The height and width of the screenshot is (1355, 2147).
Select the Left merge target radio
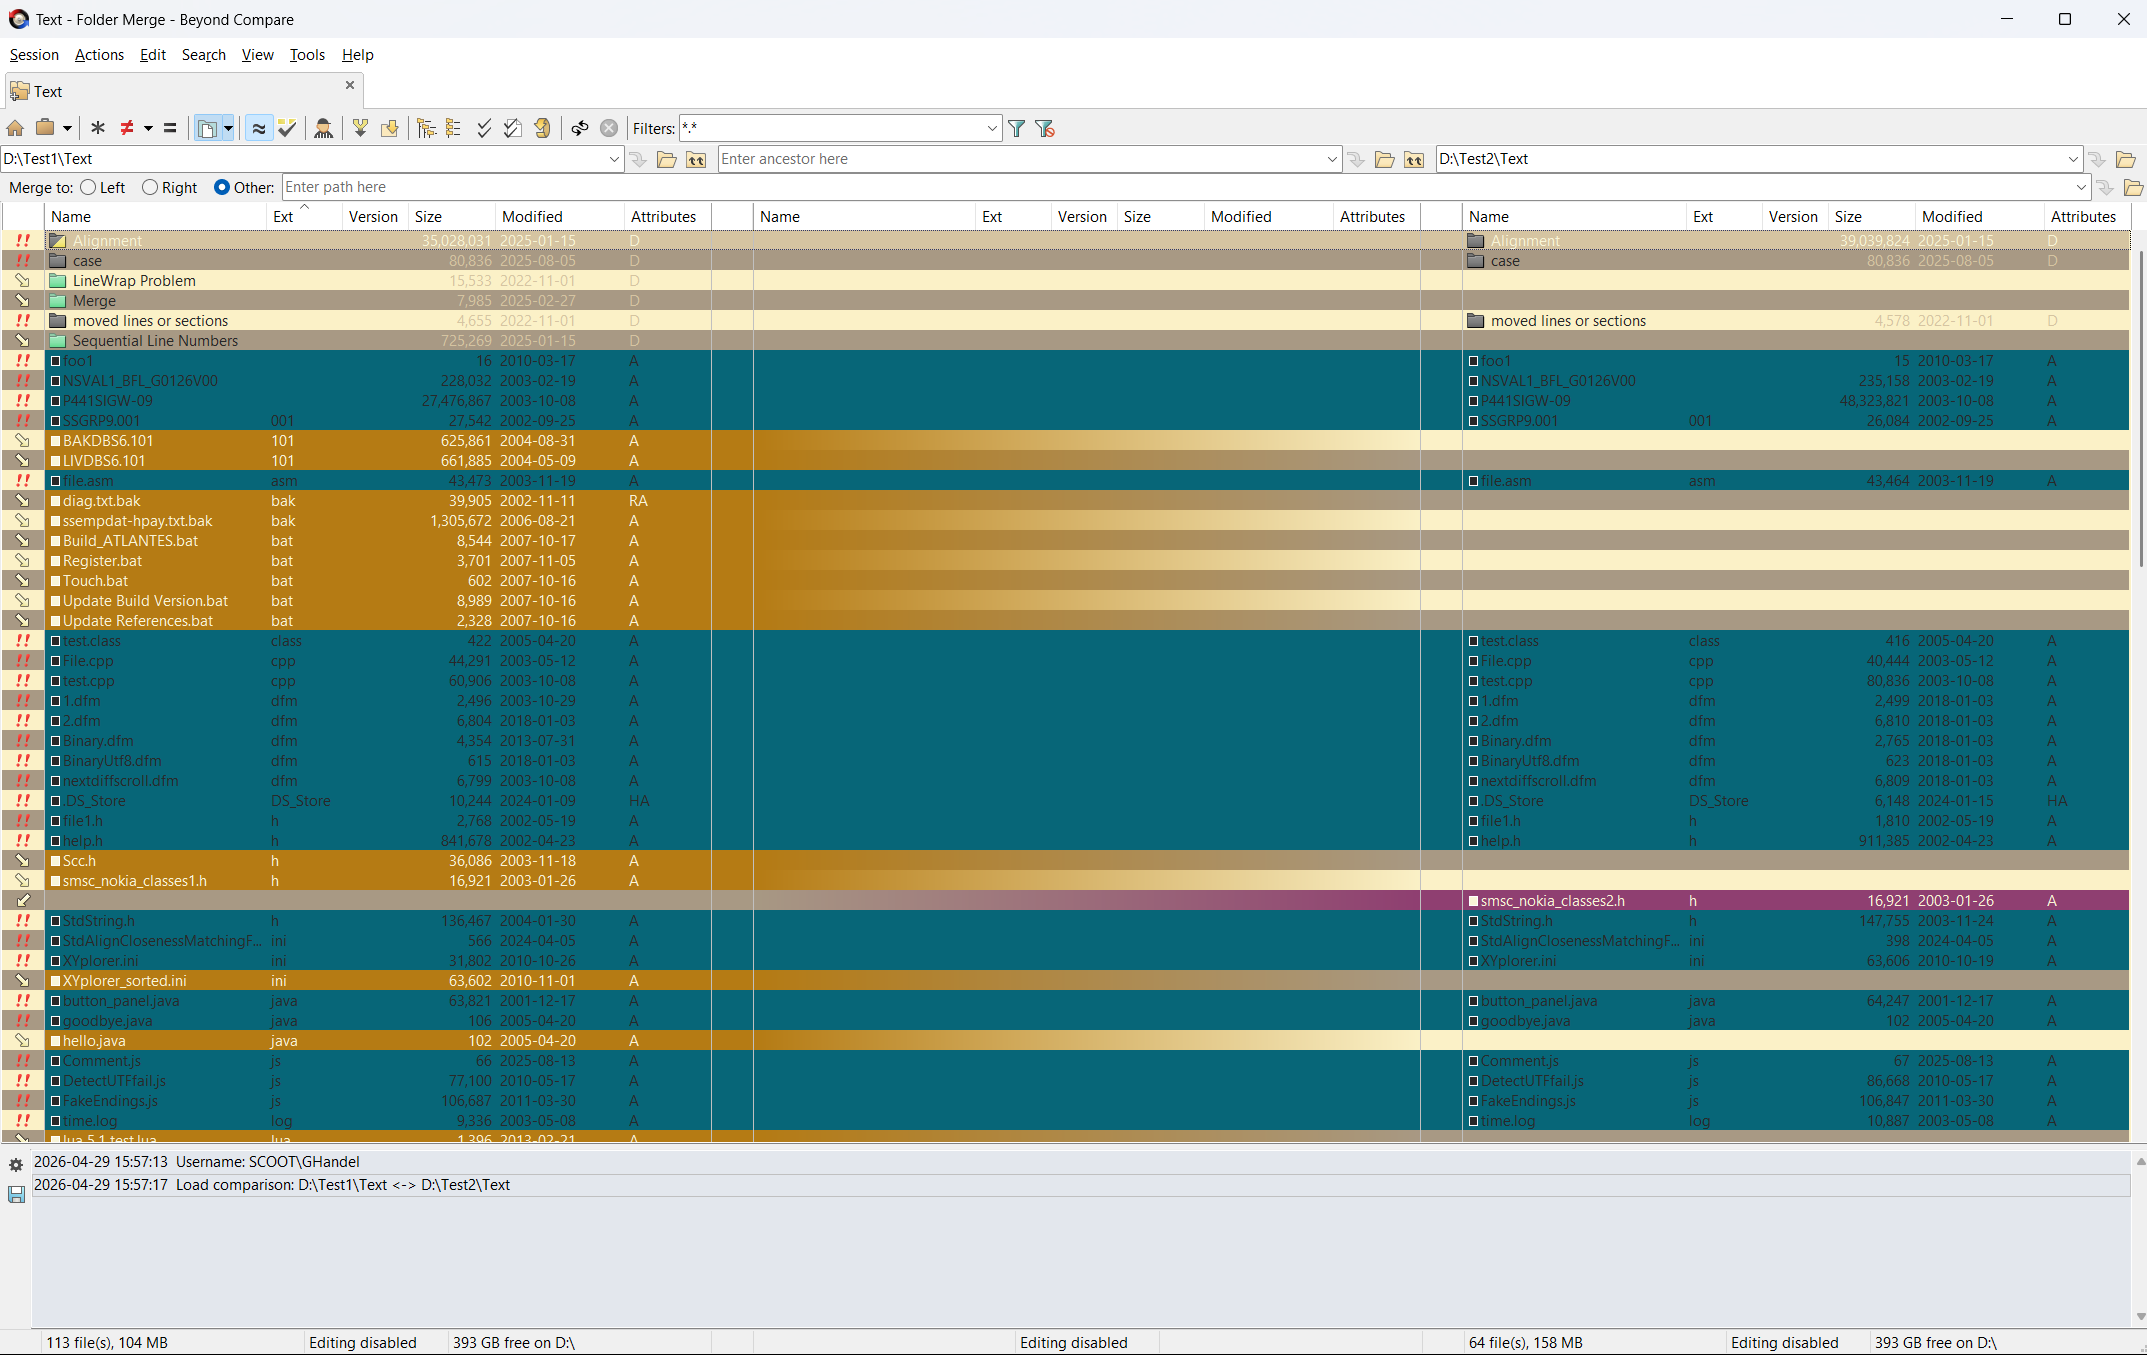click(x=88, y=187)
